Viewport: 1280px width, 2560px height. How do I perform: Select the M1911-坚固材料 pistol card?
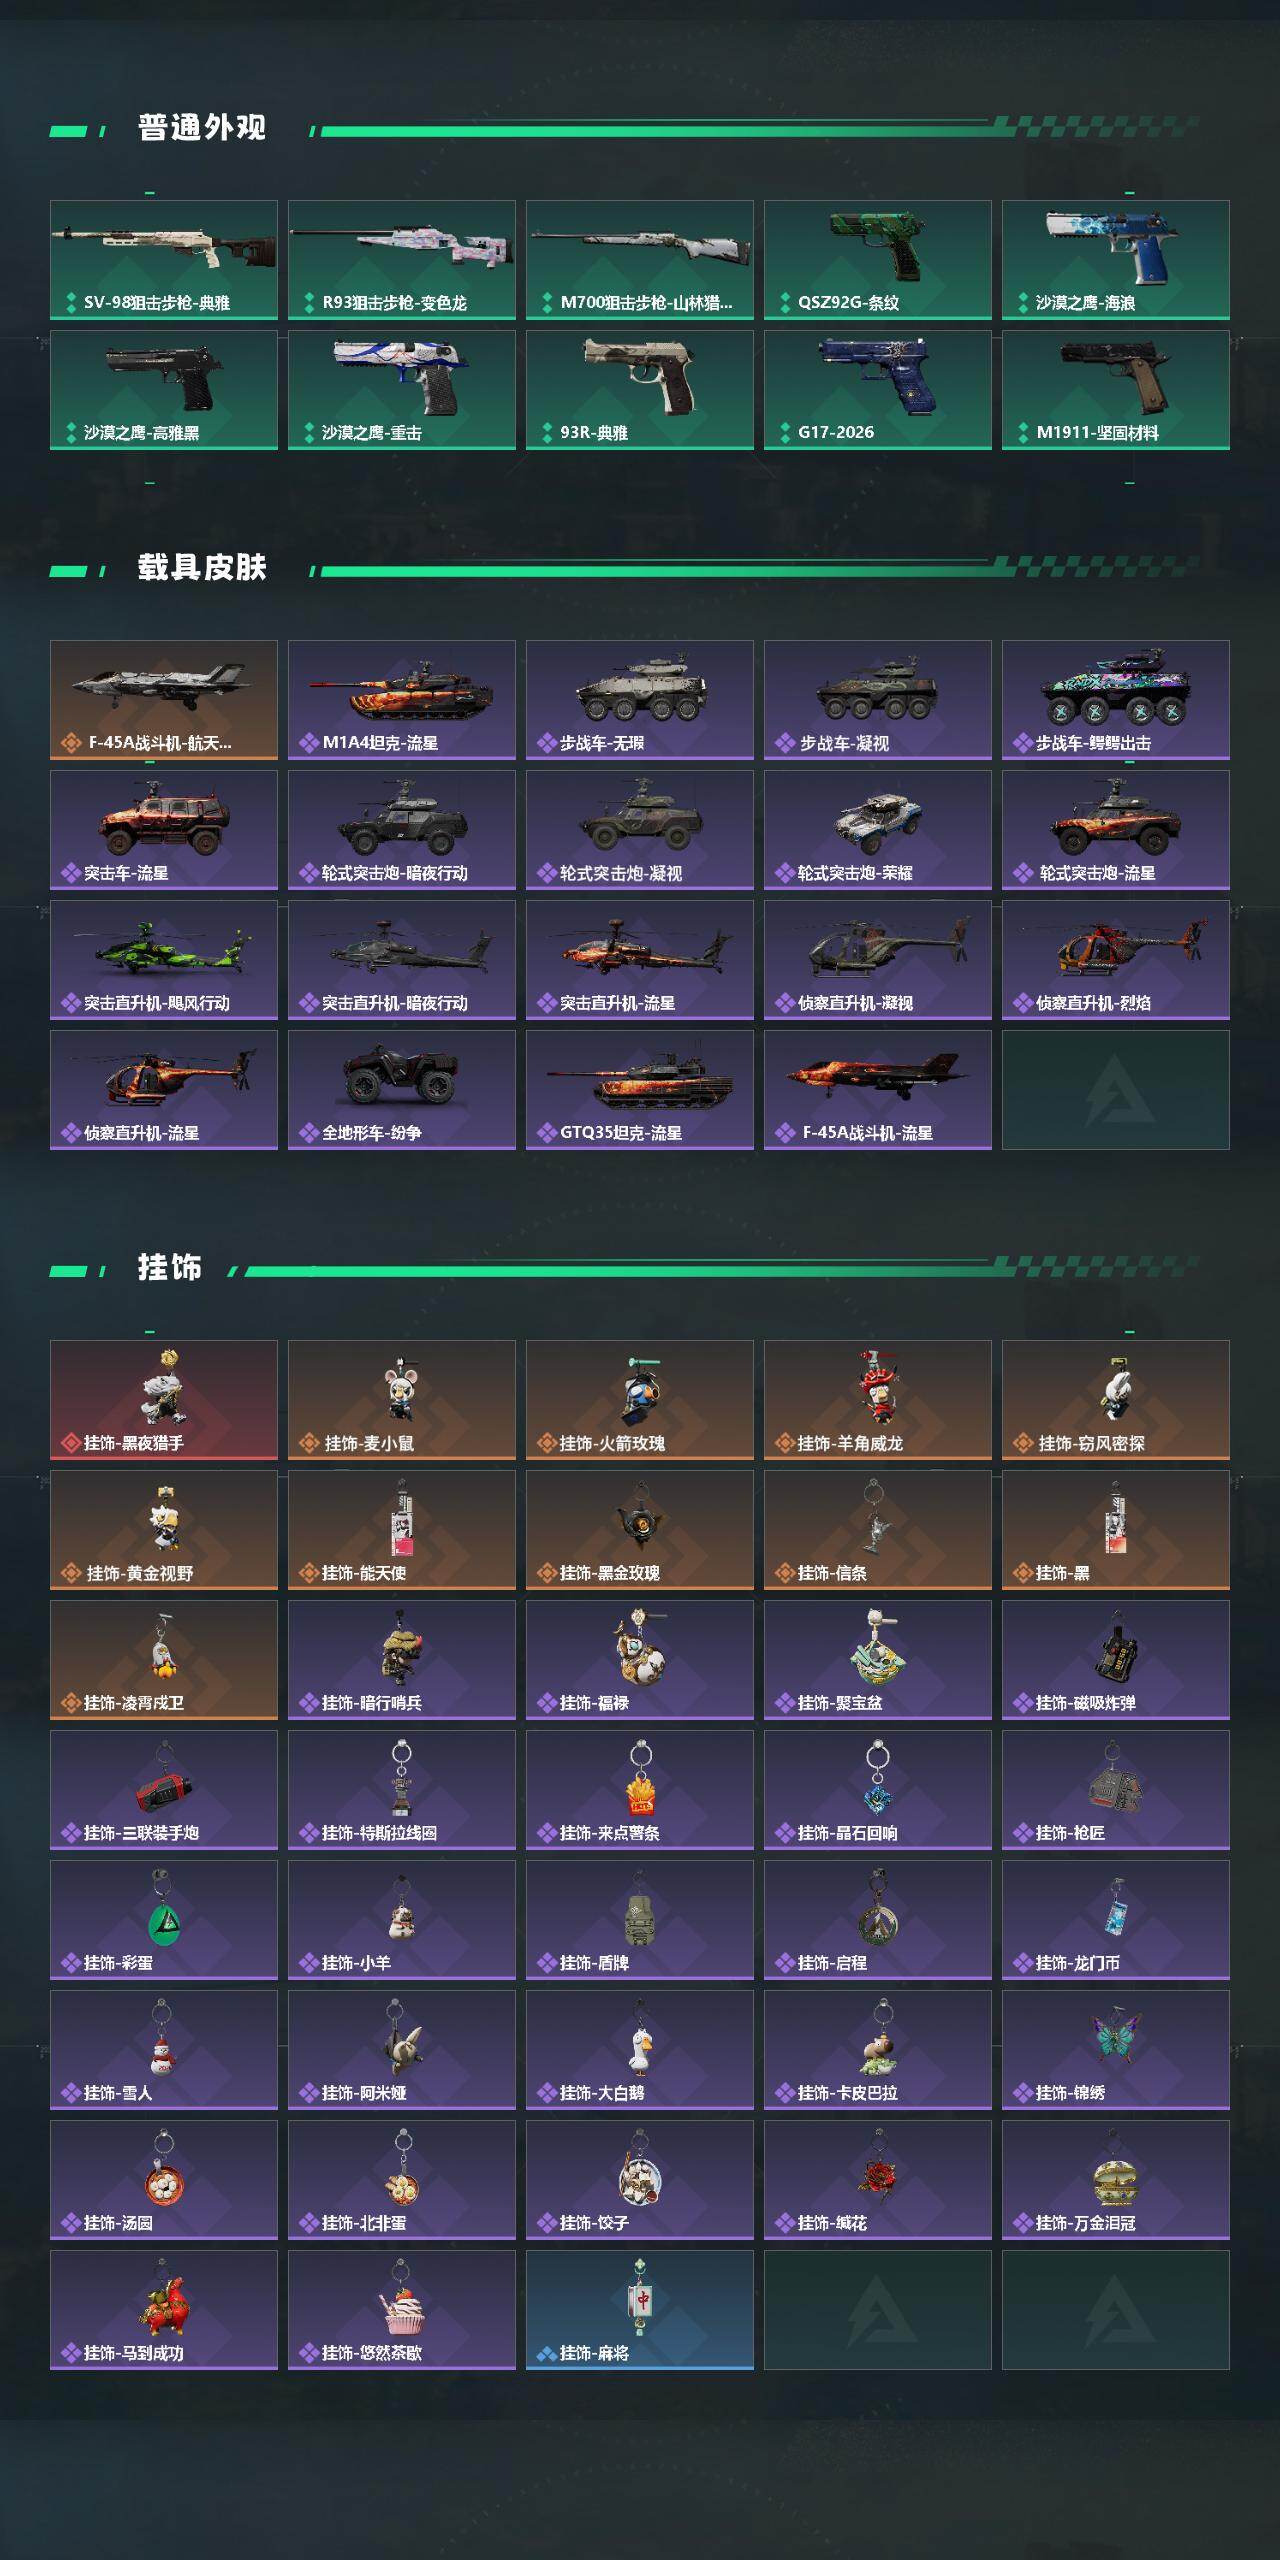pyautogui.click(x=1116, y=390)
